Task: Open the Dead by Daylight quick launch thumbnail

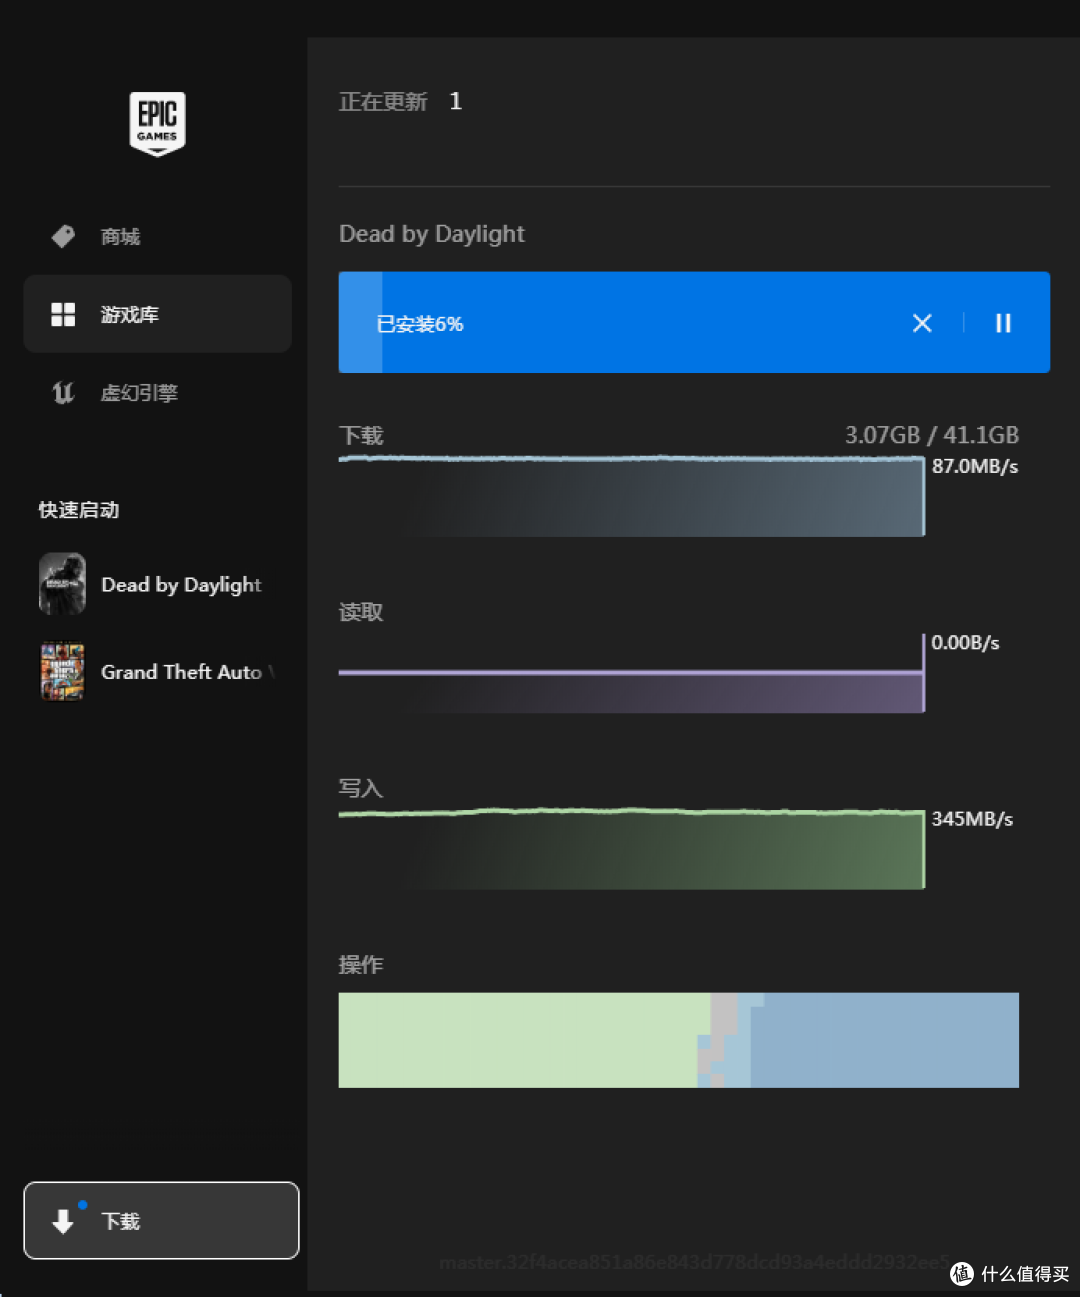Action: tap(62, 584)
